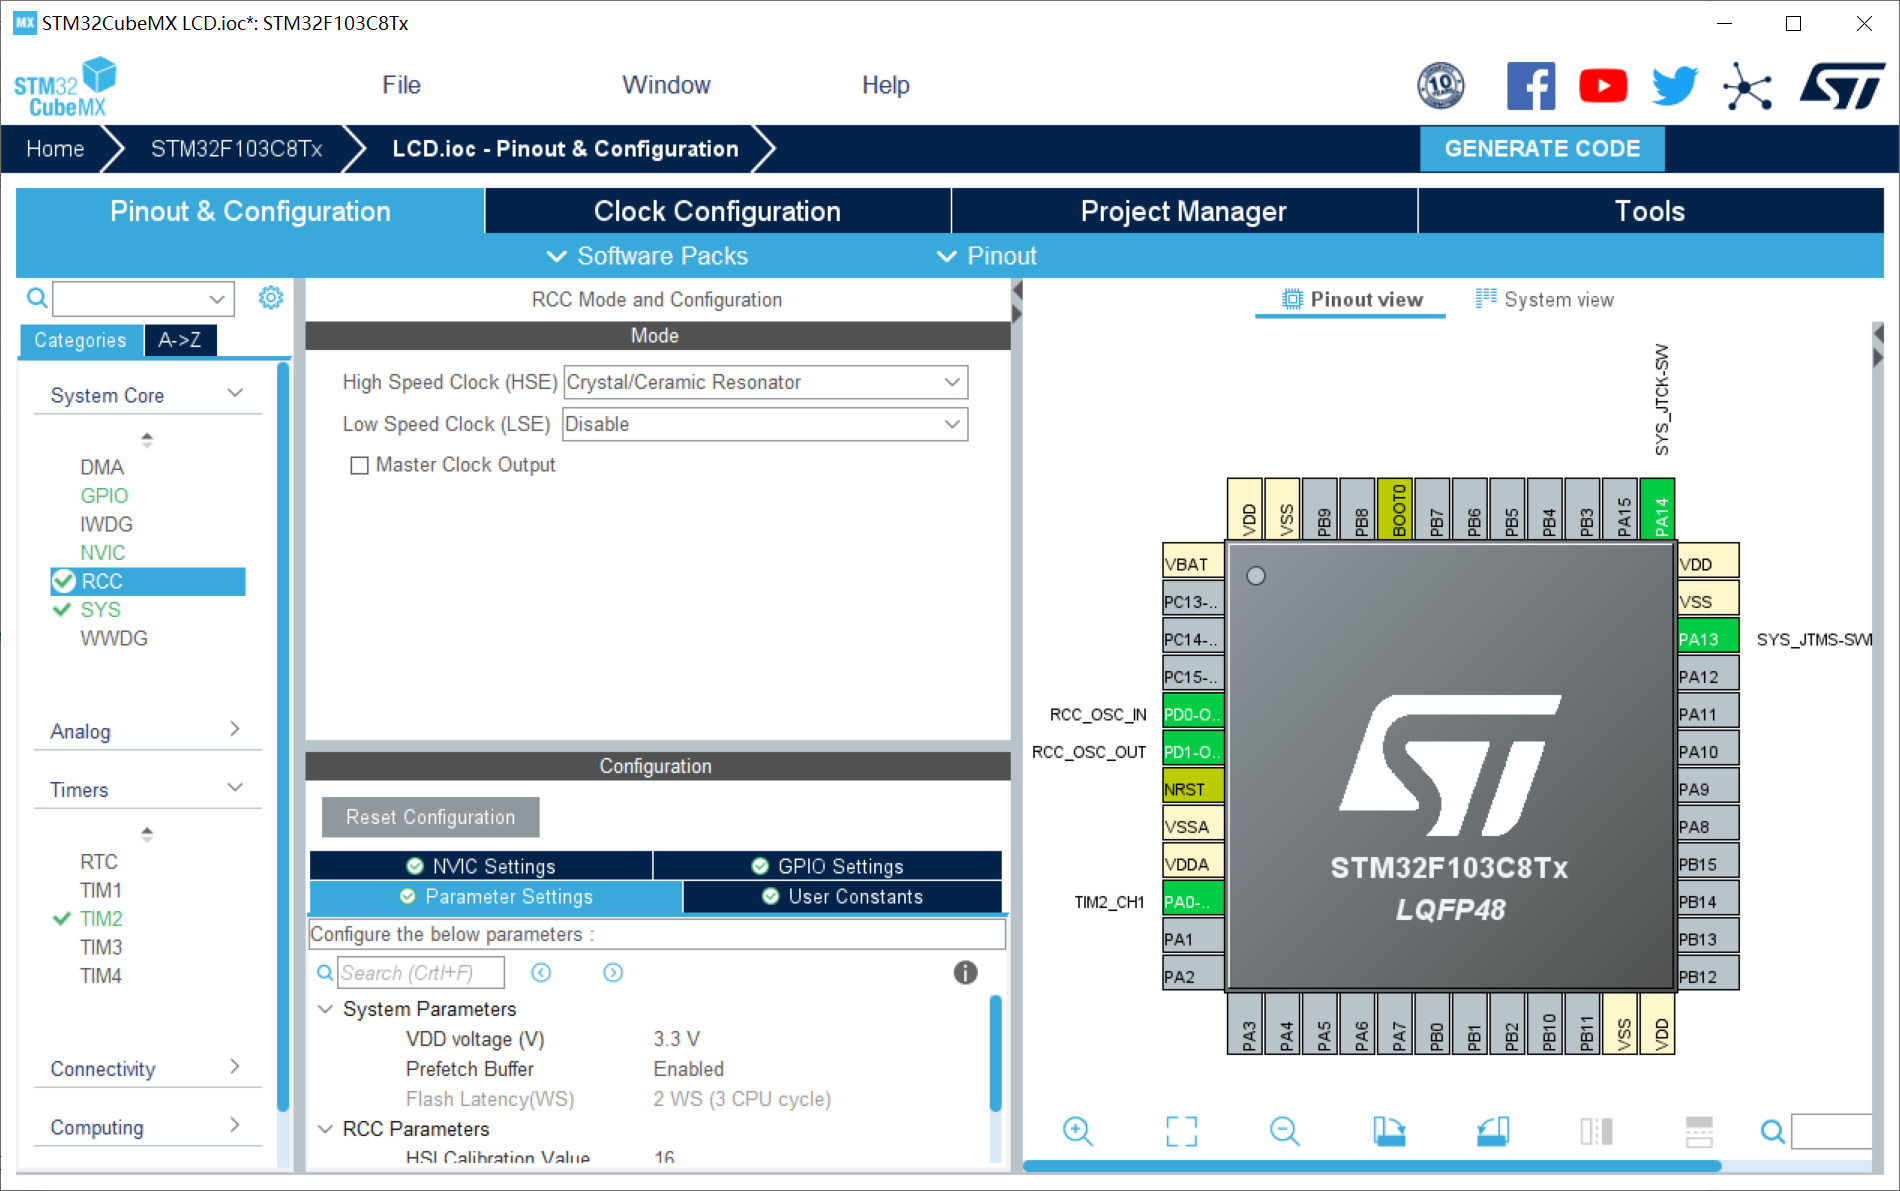1900x1191 pixels.
Task: Switch to System view
Action: click(1545, 299)
